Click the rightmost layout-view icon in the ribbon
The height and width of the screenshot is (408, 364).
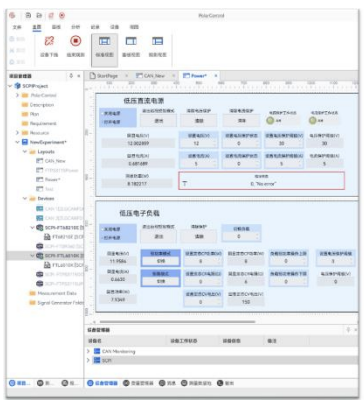click(157, 41)
